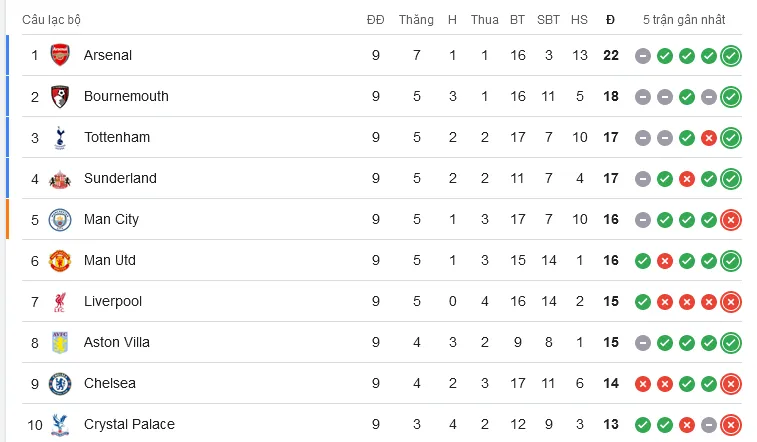This screenshot has height=442, width=757.
Task: Click the Tottenham club crest icon
Action: [x=60, y=137]
